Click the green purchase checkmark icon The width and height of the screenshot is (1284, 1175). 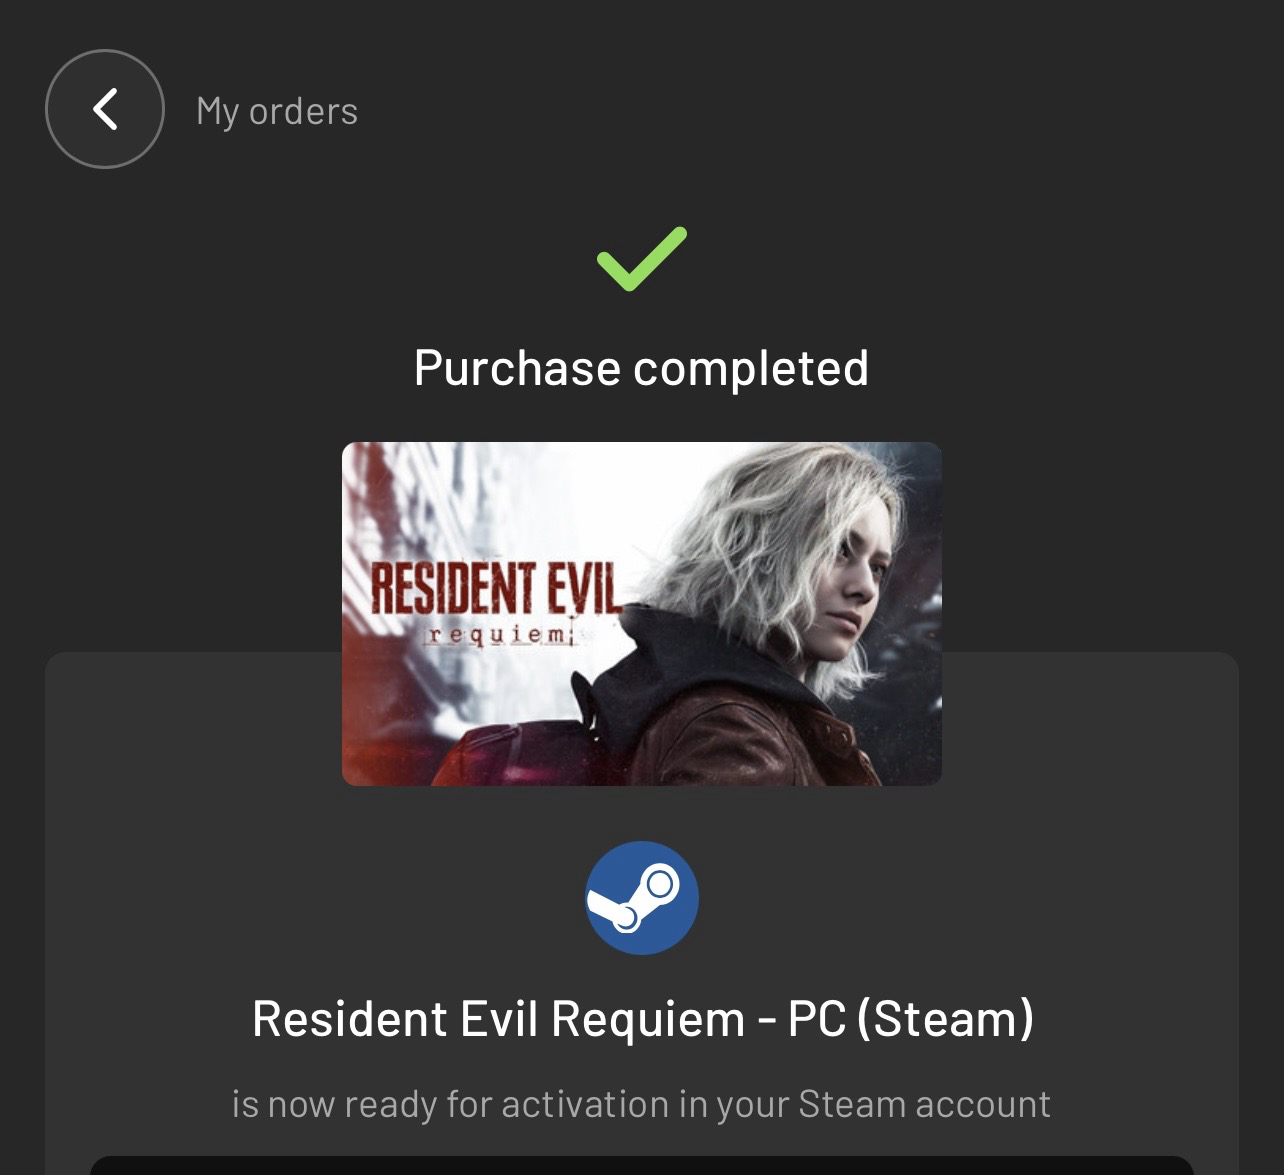(642, 259)
